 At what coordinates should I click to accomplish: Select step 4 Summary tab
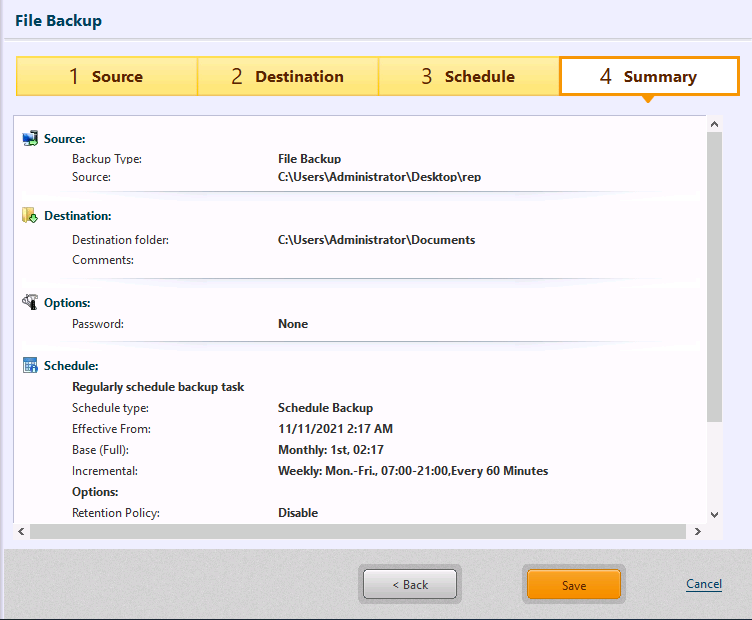pos(649,77)
